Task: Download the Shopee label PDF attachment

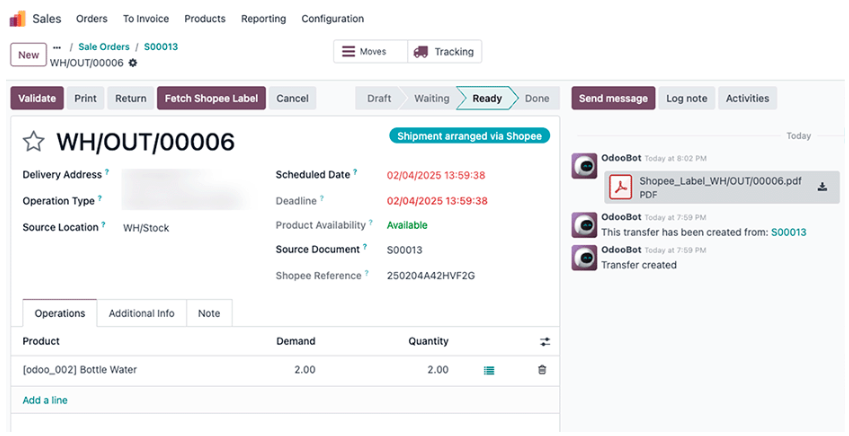Action: (x=822, y=187)
